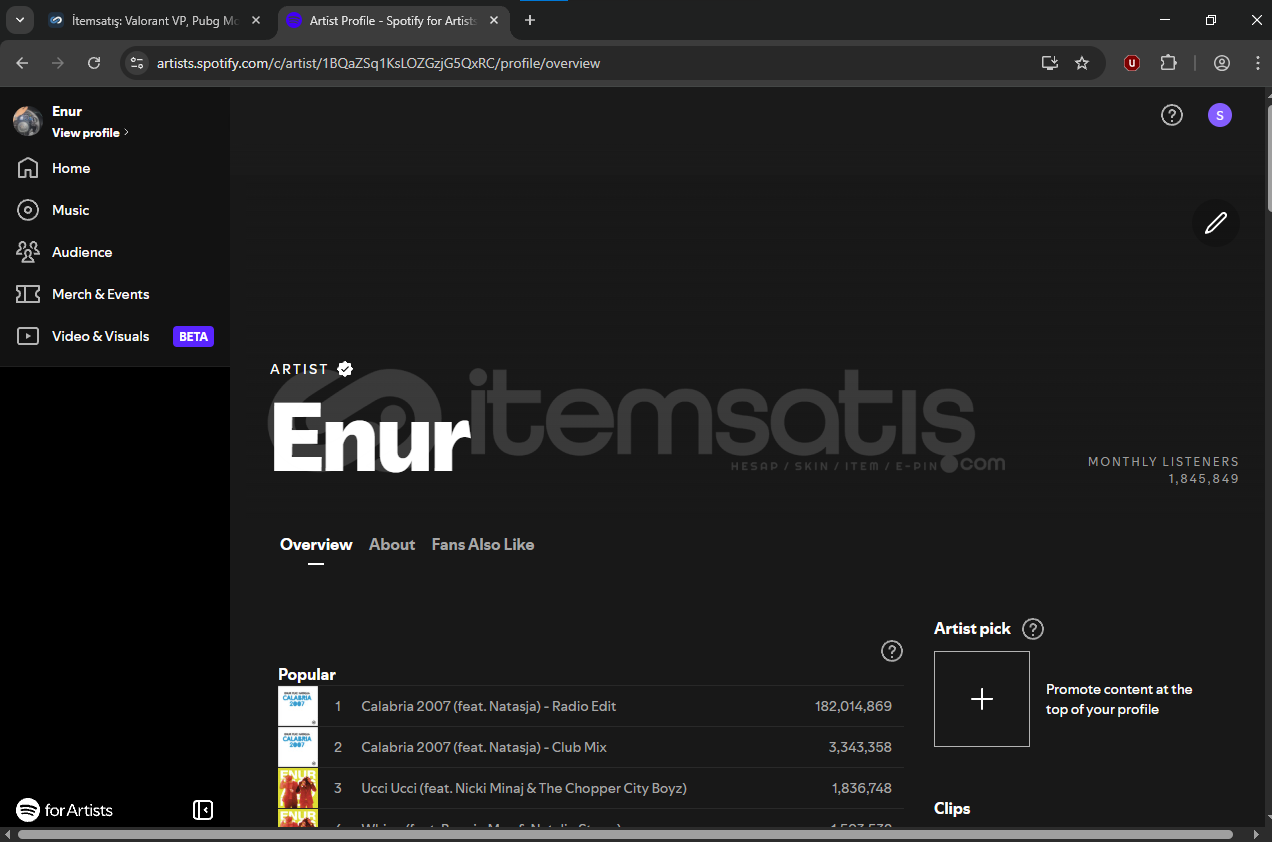The height and width of the screenshot is (842, 1272).
Task: Select Calabria 2007 Radio Edit track thumbnail
Action: pos(297,706)
